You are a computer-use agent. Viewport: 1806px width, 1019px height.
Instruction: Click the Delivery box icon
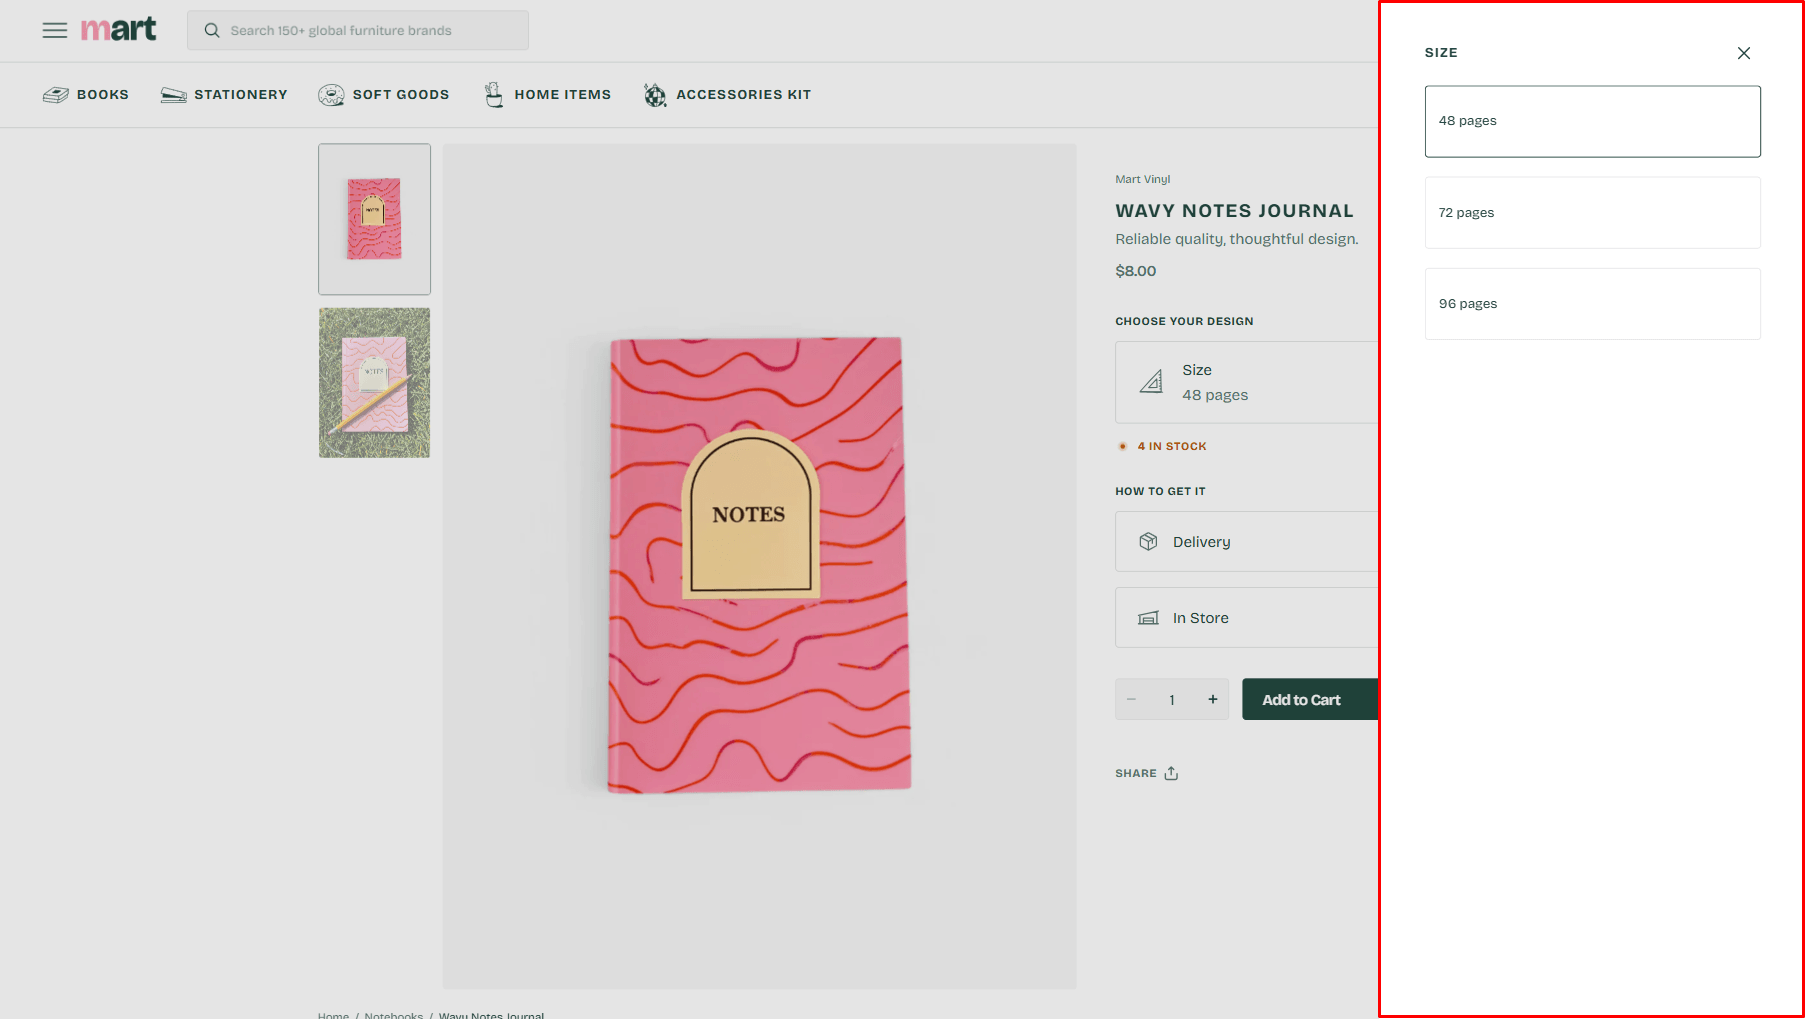pos(1148,542)
